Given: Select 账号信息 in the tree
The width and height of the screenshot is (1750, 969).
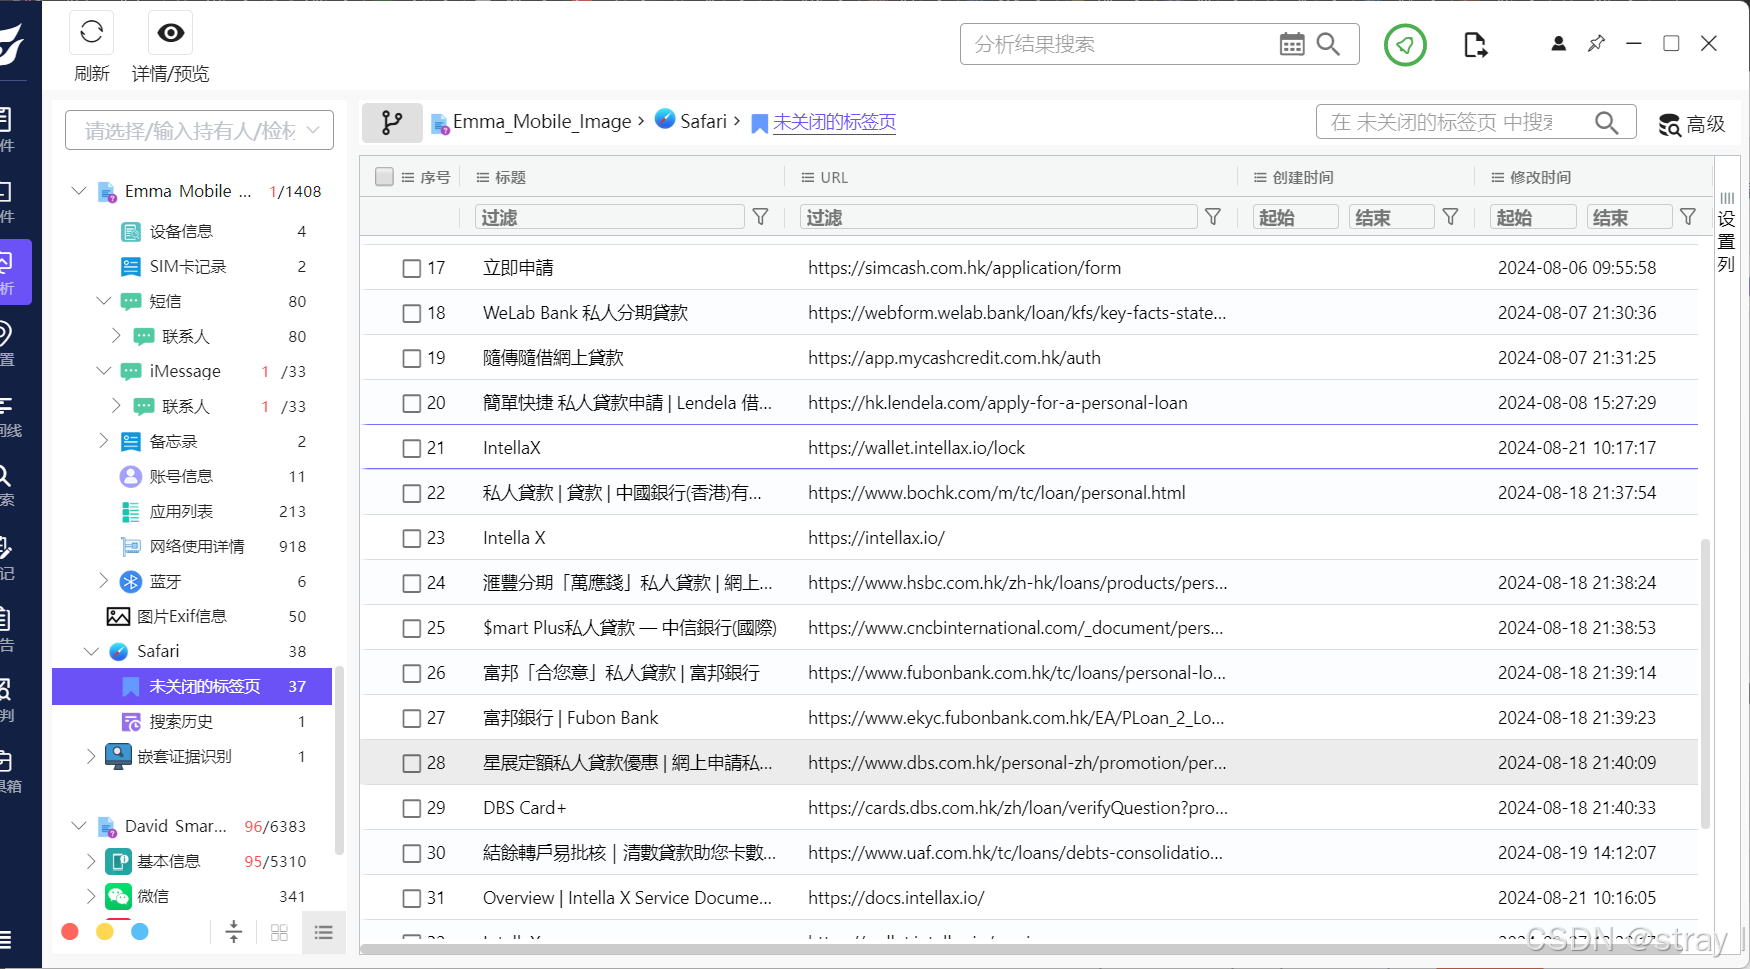Looking at the screenshot, I should (181, 477).
